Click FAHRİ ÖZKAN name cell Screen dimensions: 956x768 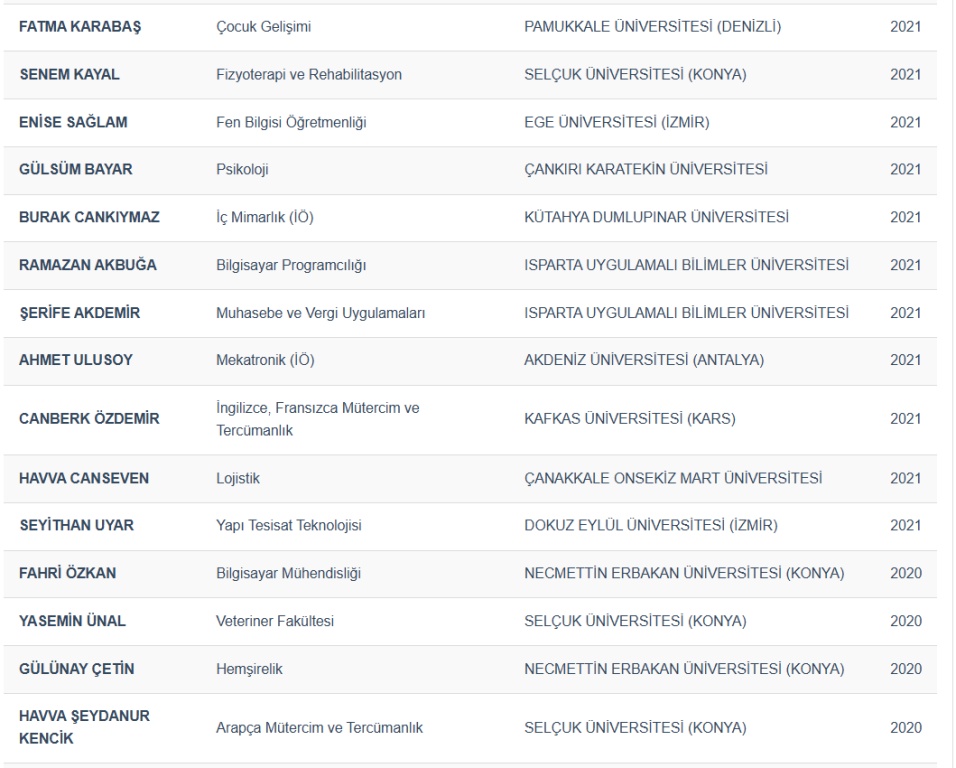click(x=67, y=573)
